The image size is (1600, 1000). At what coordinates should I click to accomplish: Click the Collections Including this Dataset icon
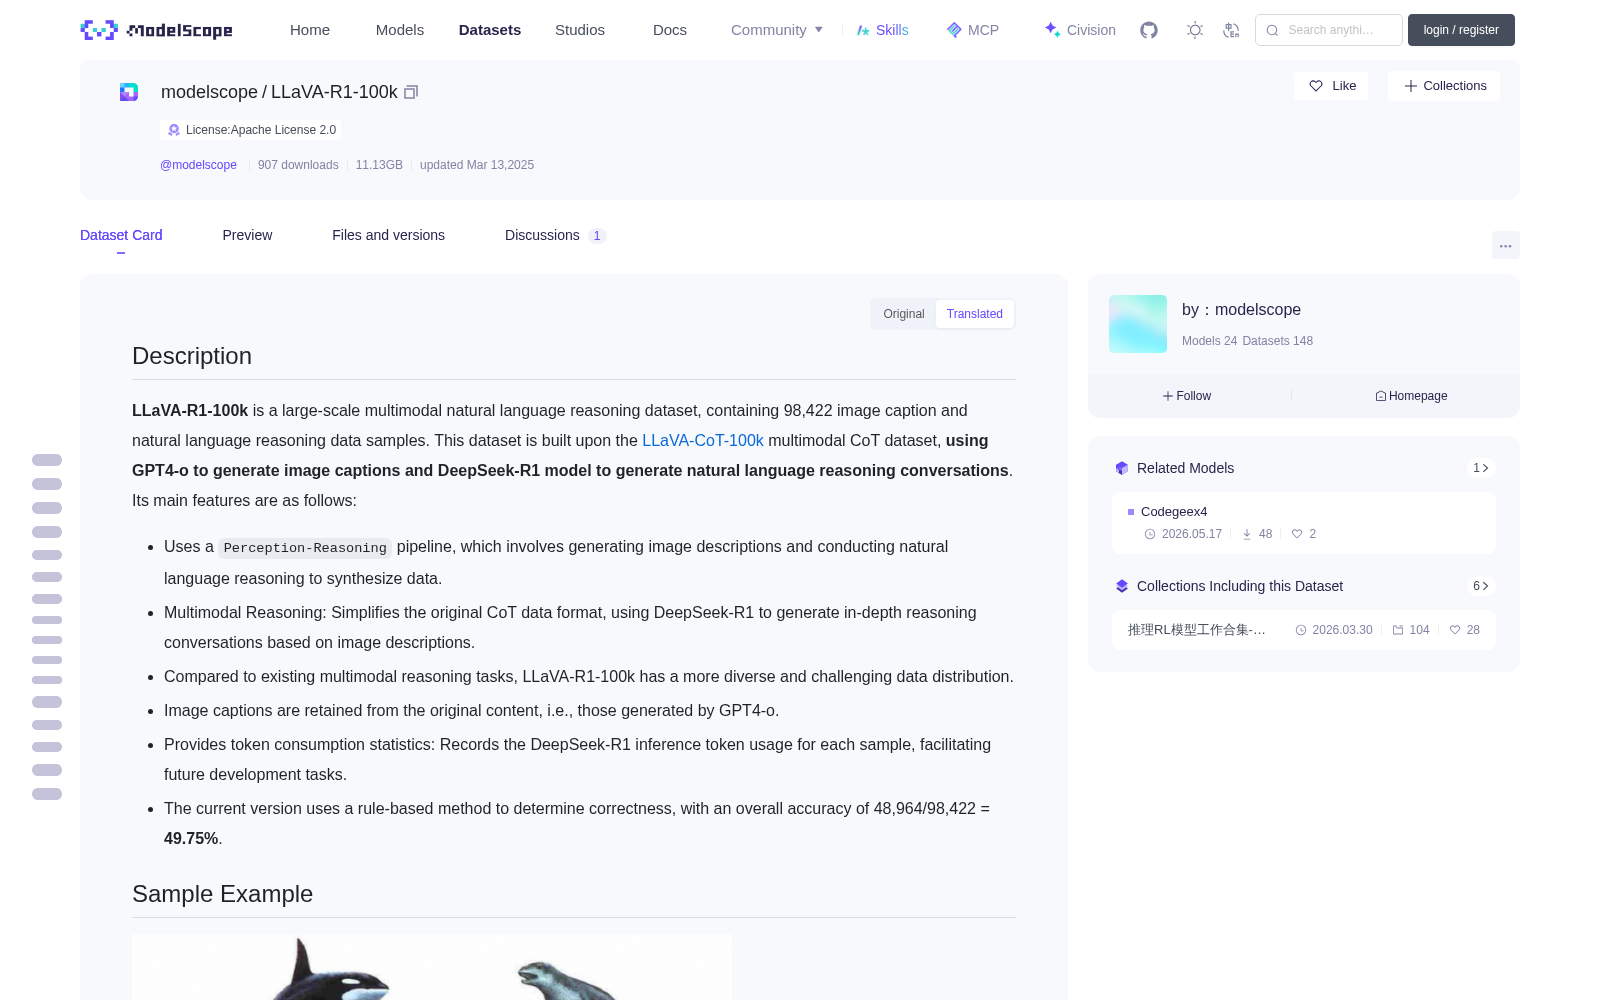click(x=1122, y=586)
